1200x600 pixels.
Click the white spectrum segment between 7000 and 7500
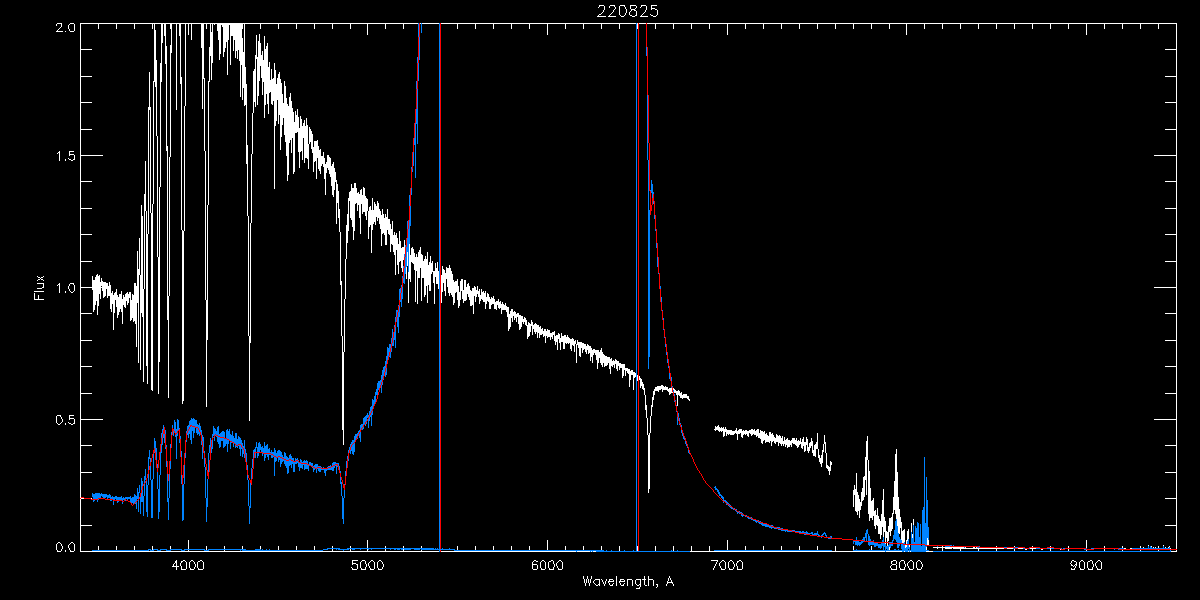pyautogui.click(x=760, y=436)
